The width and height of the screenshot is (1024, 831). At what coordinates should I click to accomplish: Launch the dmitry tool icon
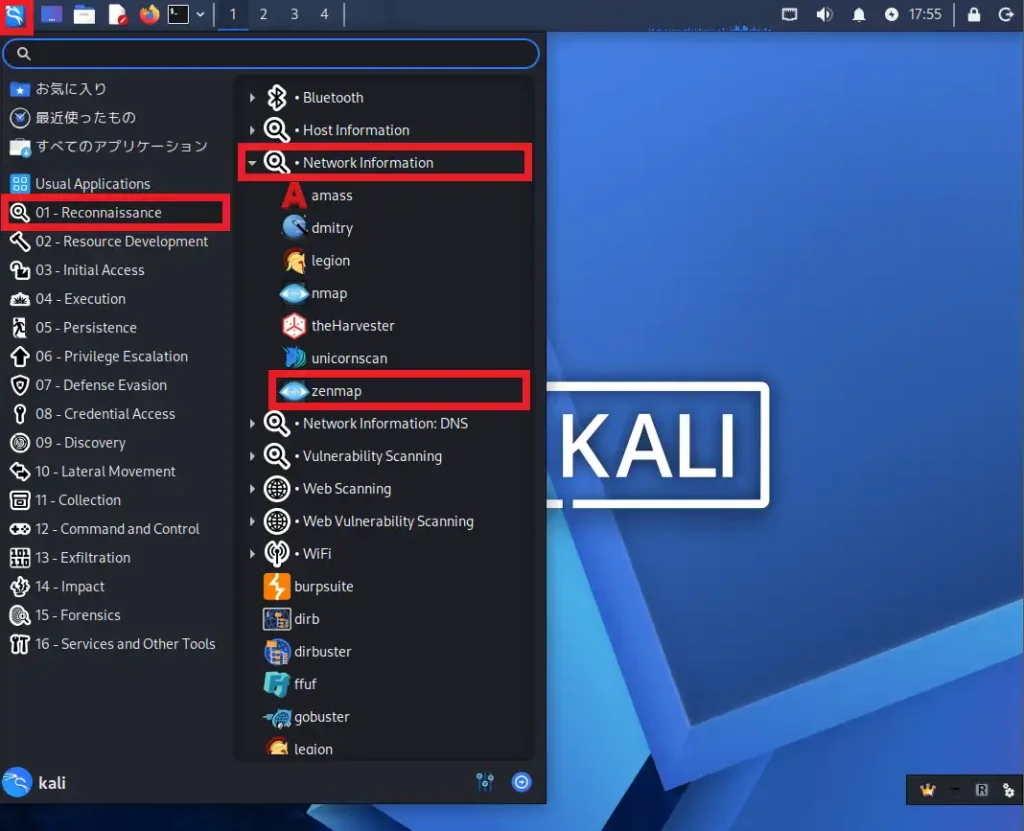[x=294, y=227]
